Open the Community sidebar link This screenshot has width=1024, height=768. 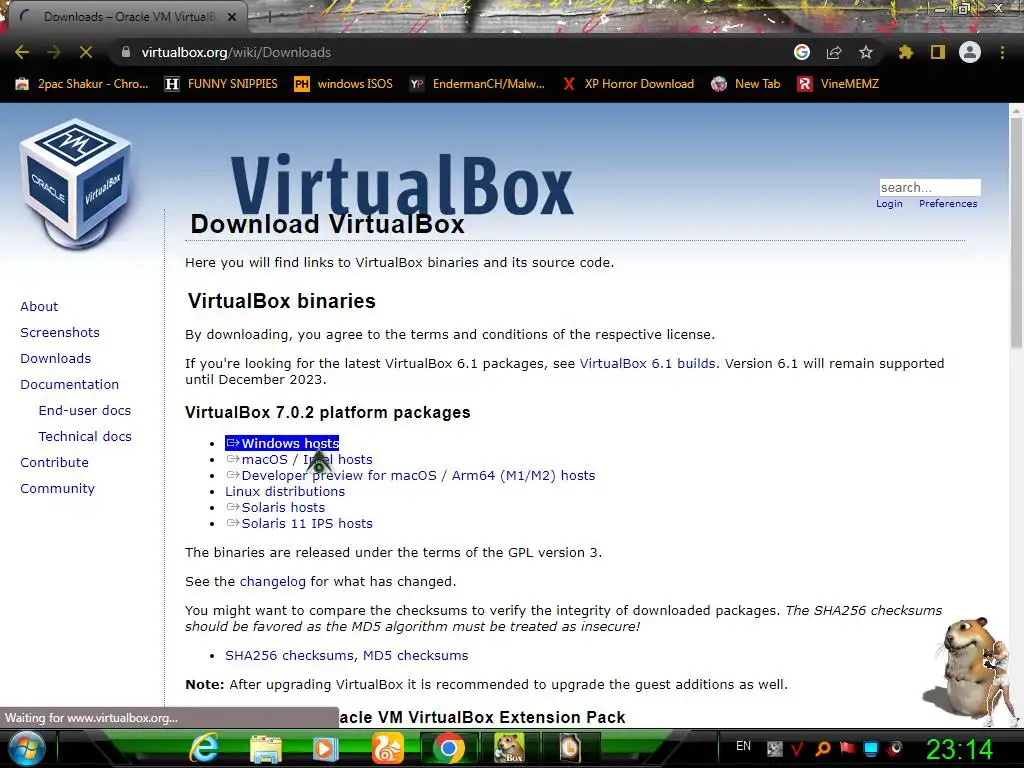57,488
